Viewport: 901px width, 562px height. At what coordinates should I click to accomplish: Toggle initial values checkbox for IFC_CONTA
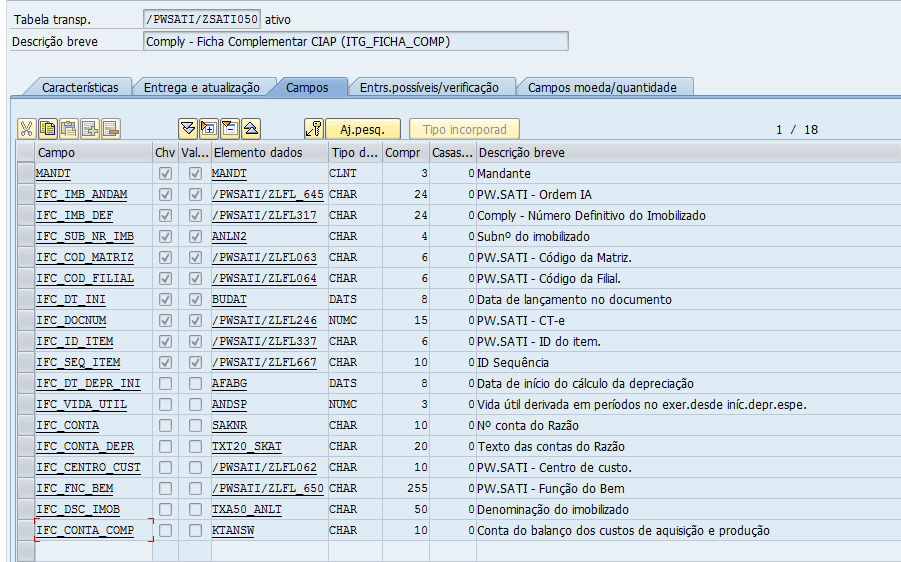(x=195, y=426)
